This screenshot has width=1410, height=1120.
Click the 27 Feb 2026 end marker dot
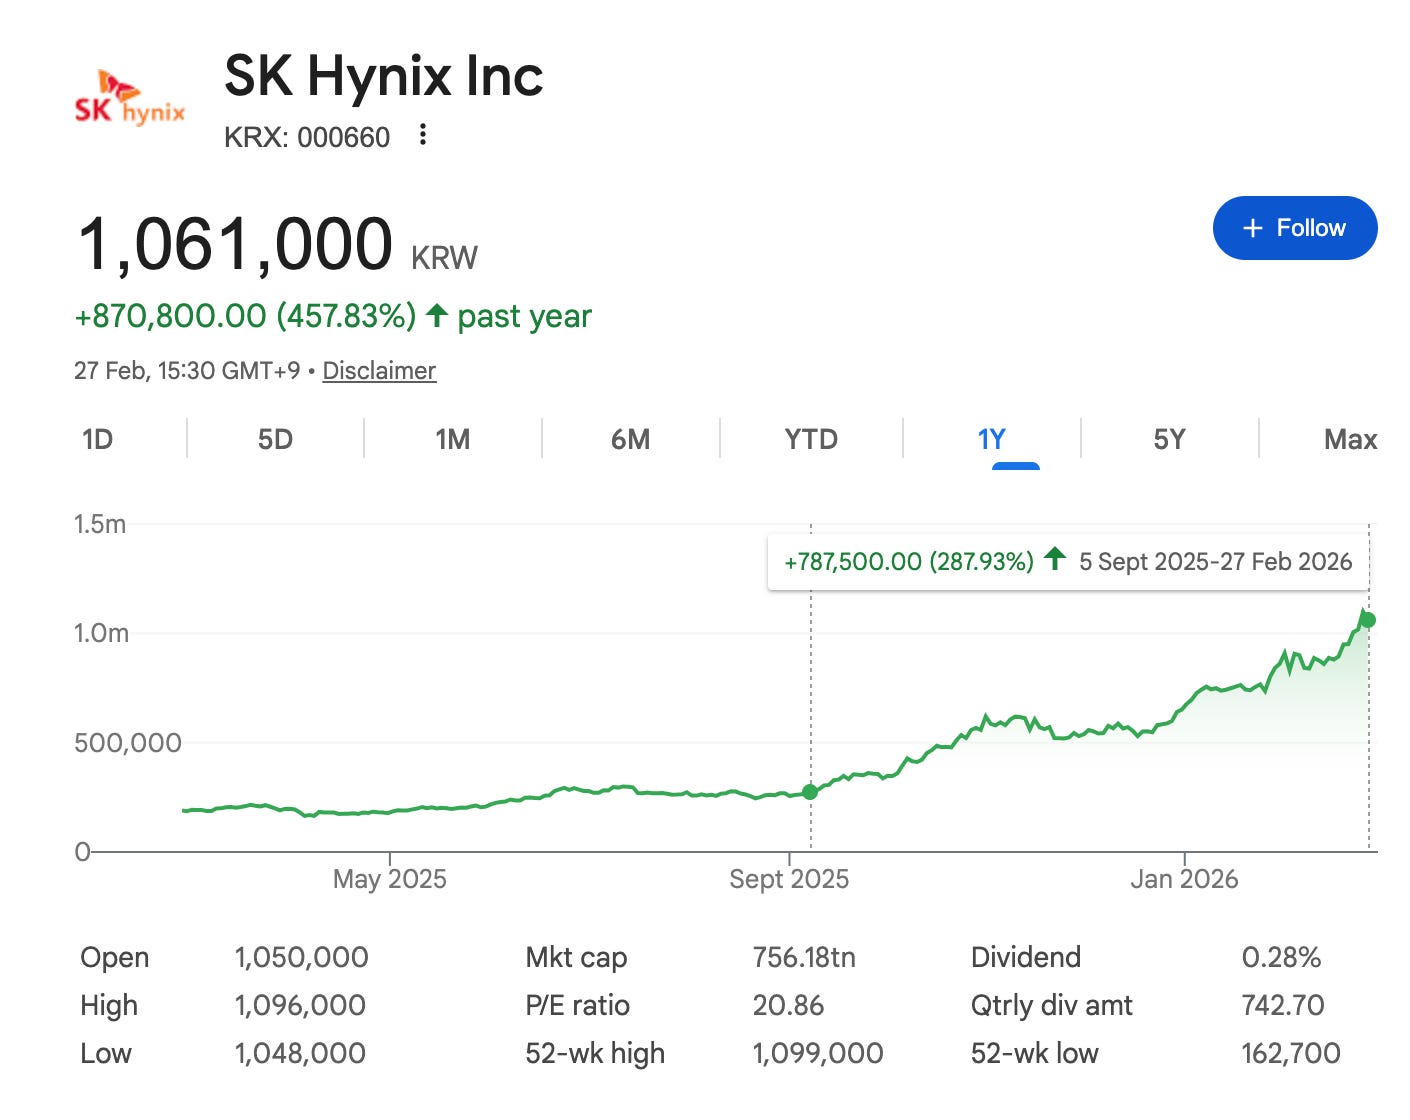click(x=1368, y=620)
